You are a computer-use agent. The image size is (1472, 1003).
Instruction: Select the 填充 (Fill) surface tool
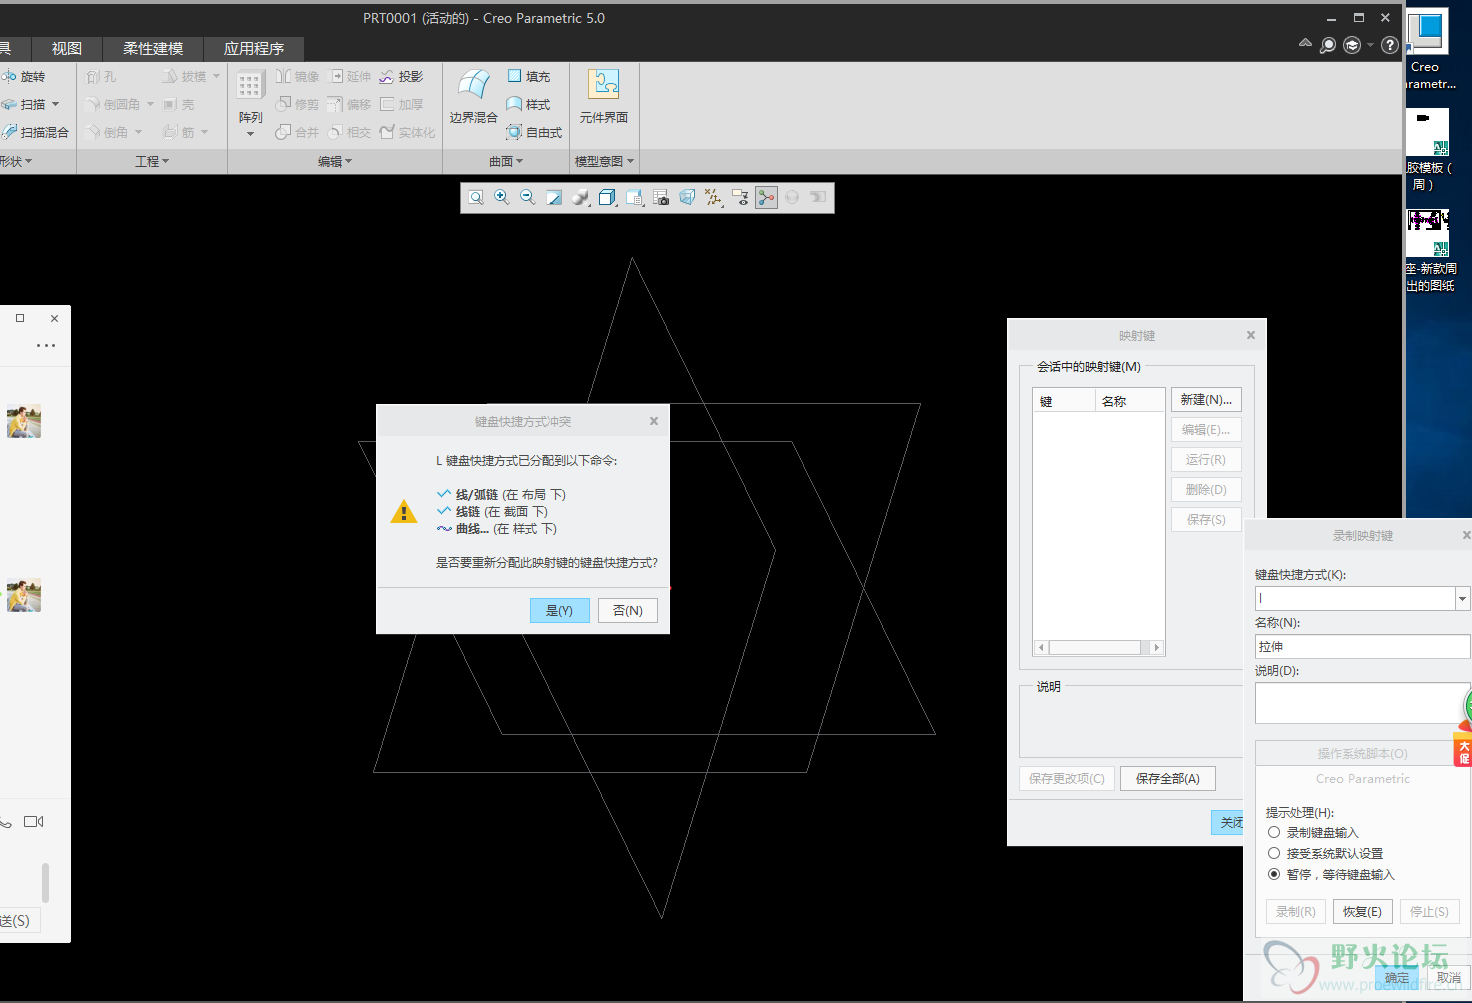(529, 76)
